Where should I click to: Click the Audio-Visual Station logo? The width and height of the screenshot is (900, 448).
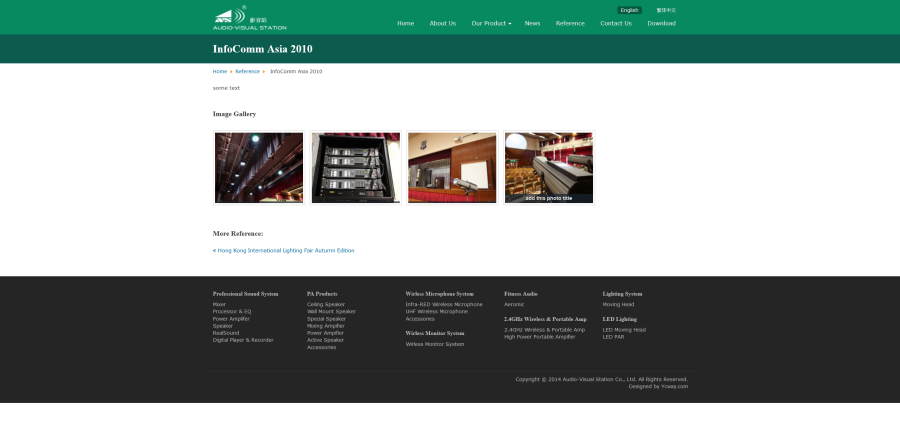pyautogui.click(x=249, y=18)
